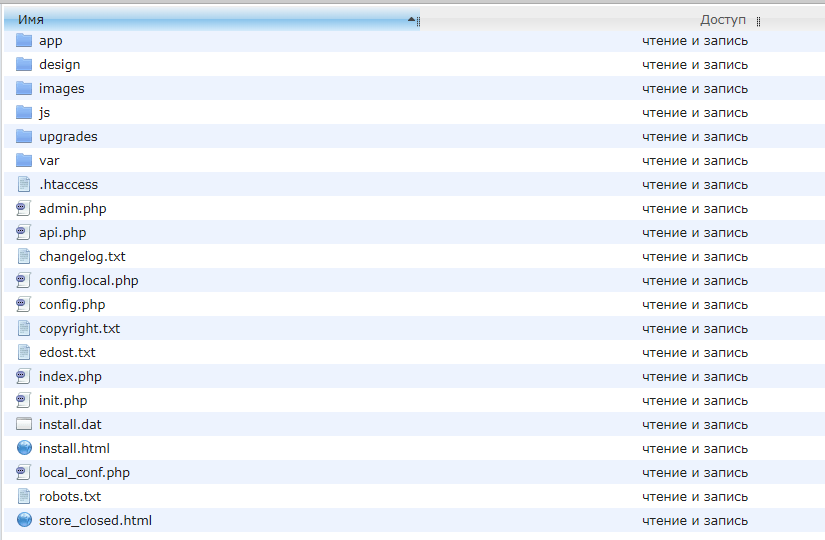Select the install.html file name

[74, 448]
